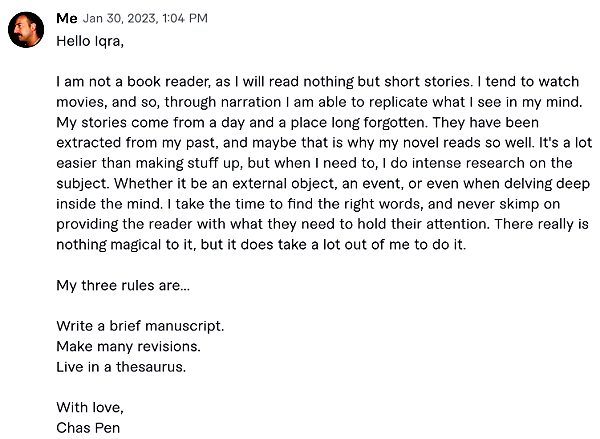The width and height of the screenshot is (600, 439).
Task: Click the phrase "nothing magical" in last line
Action: click(109, 245)
